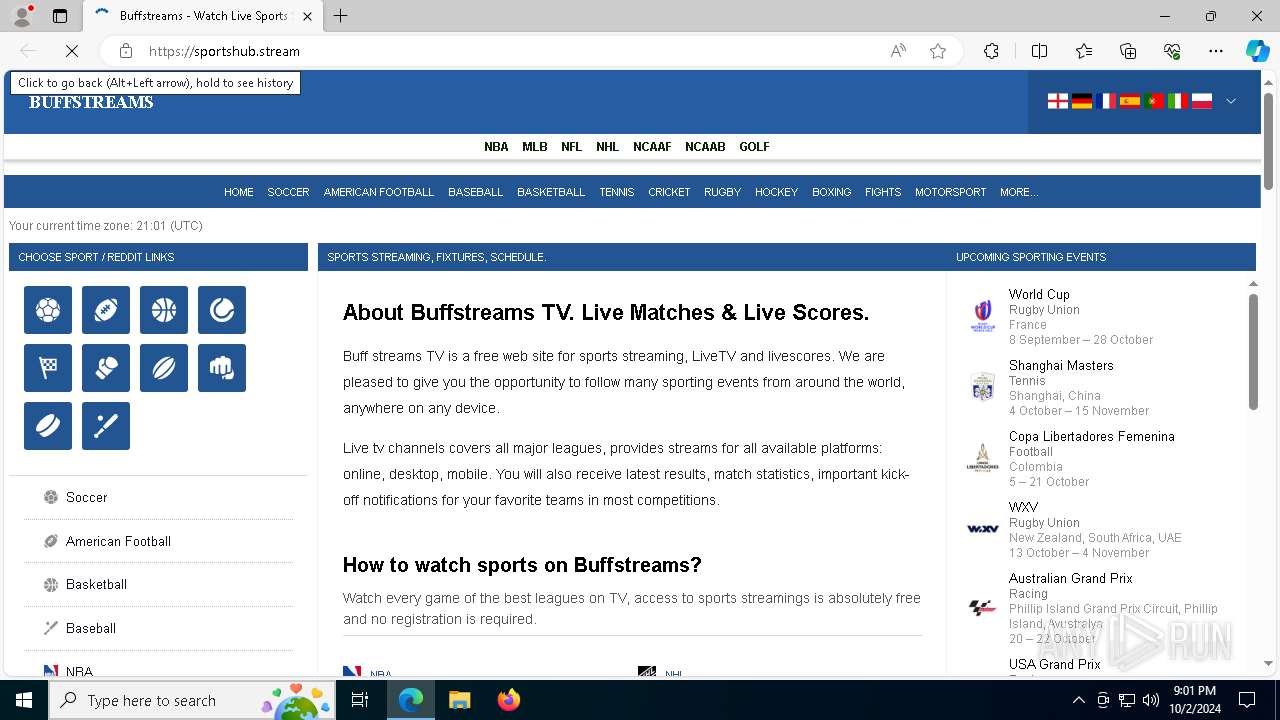Open the GOLF league link
This screenshot has width=1280, height=720.
(x=754, y=146)
